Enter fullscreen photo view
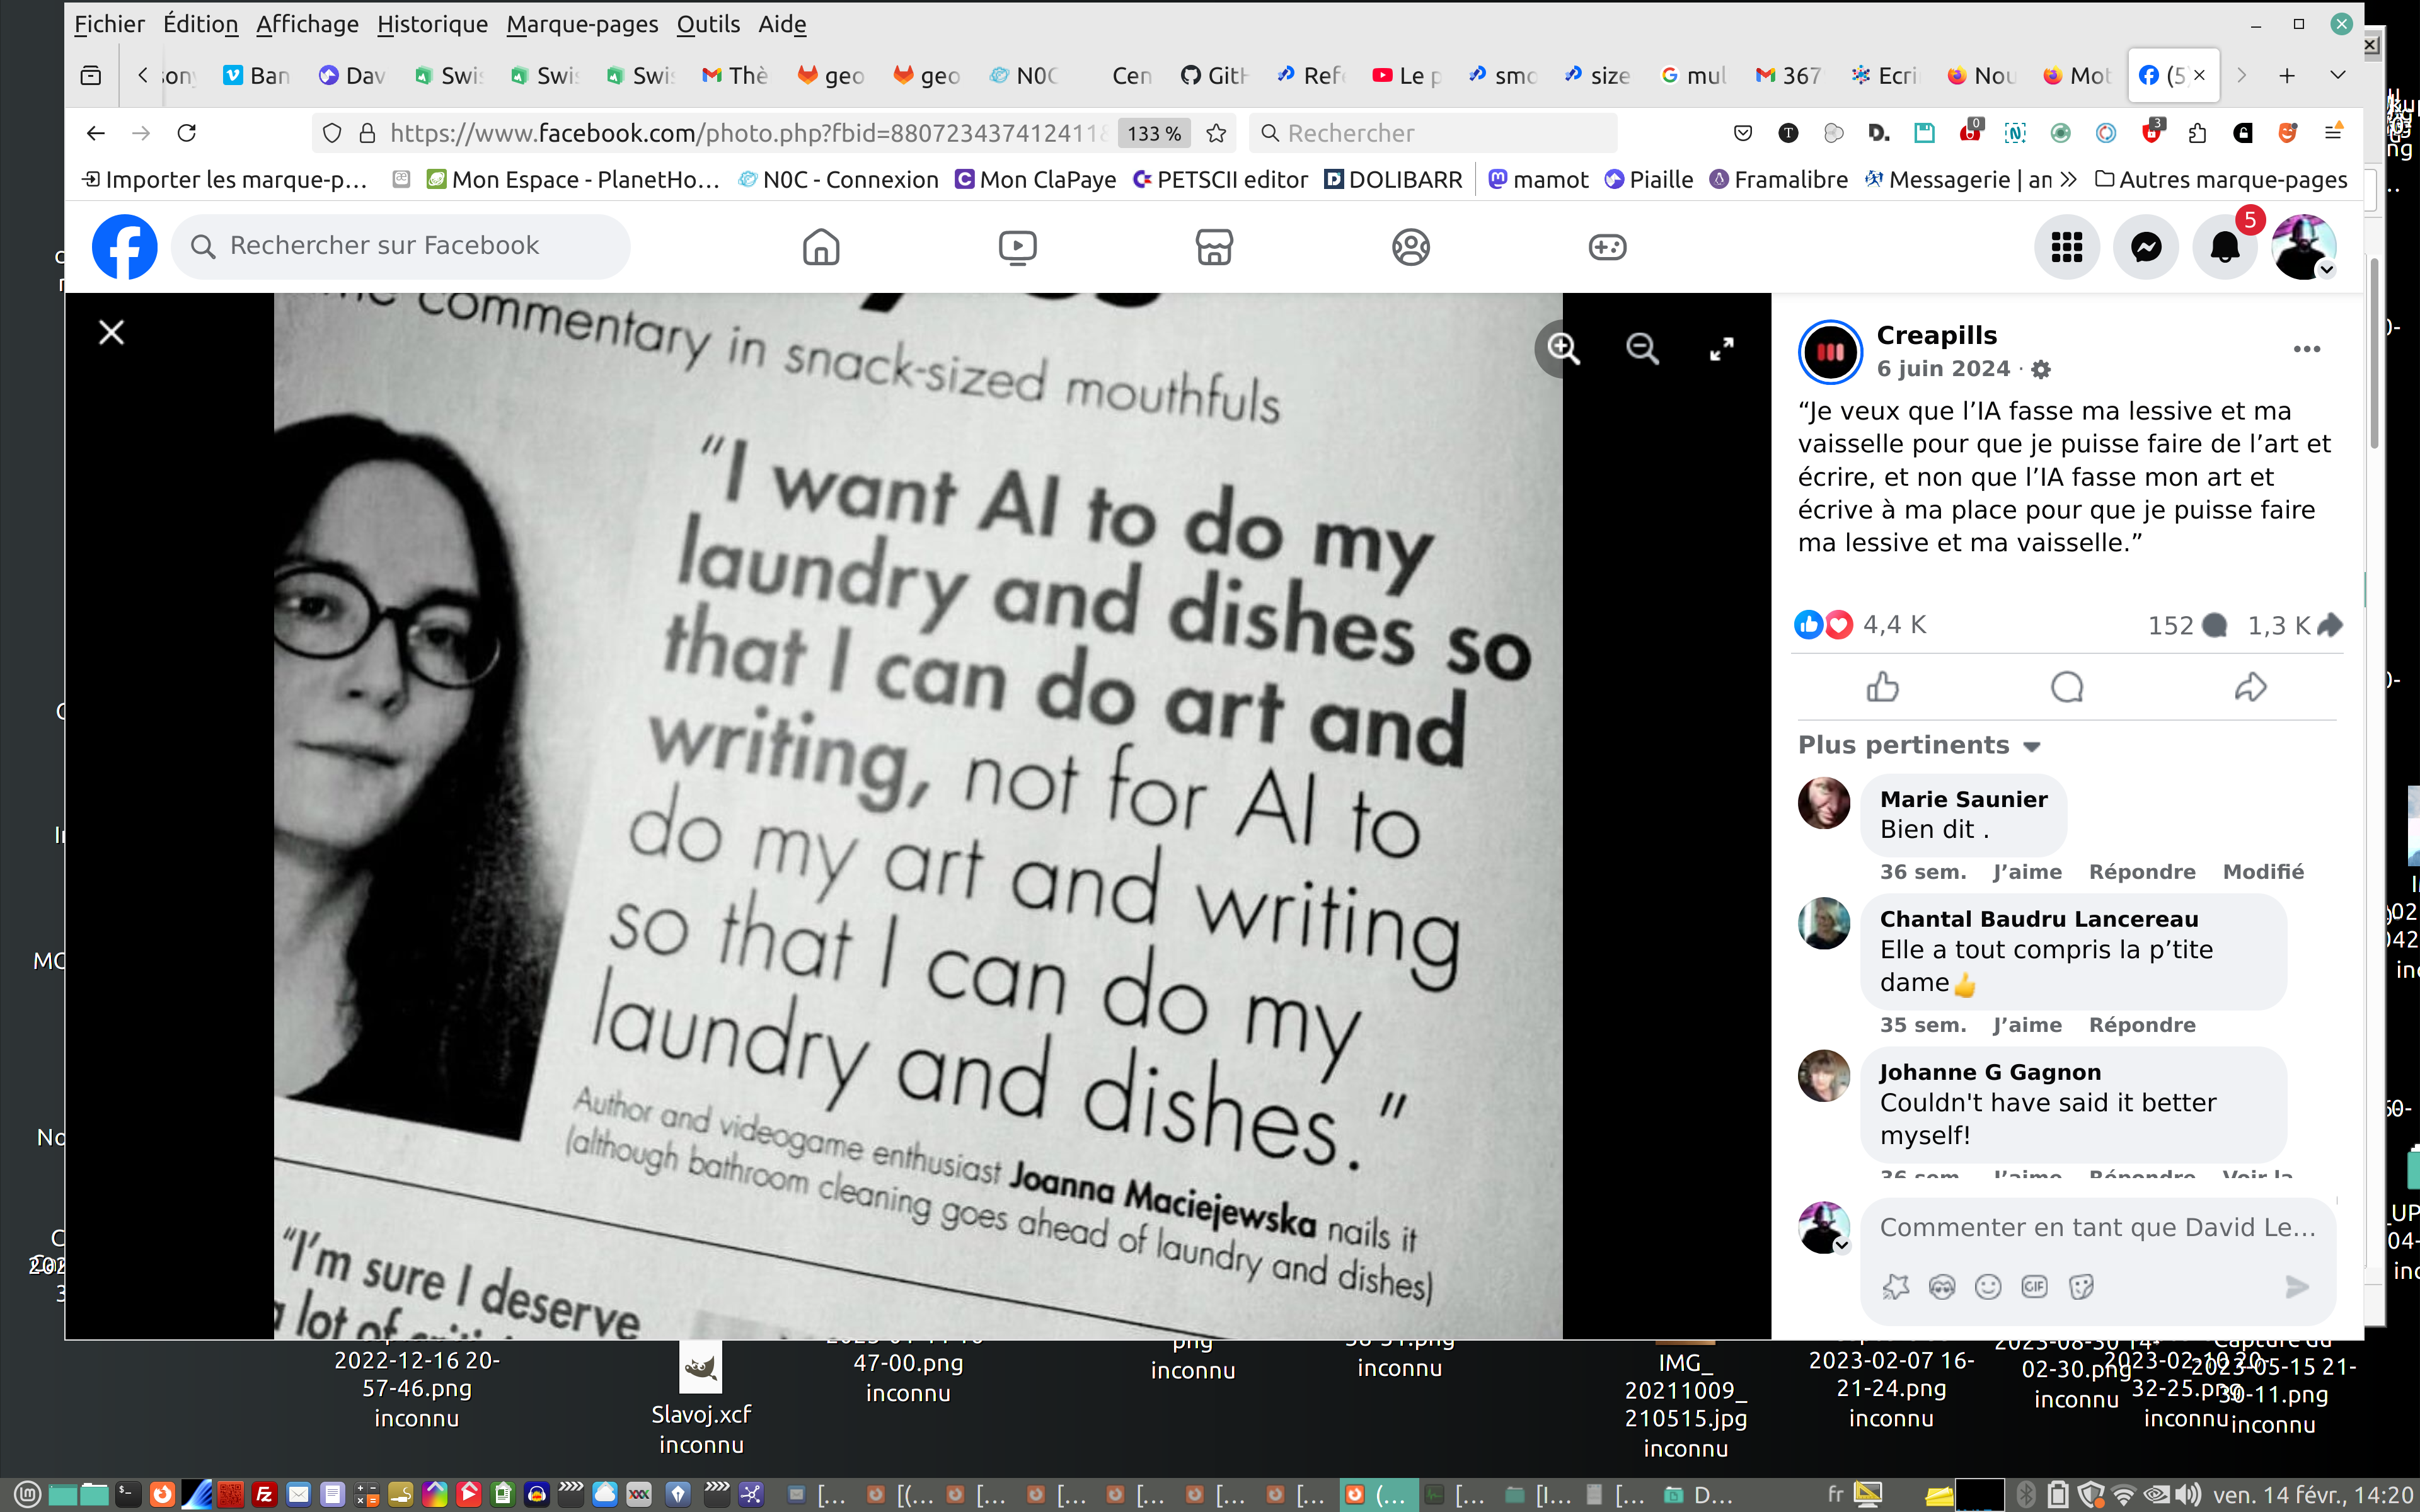This screenshot has height=1512, width=2420. click(1721, 348)
